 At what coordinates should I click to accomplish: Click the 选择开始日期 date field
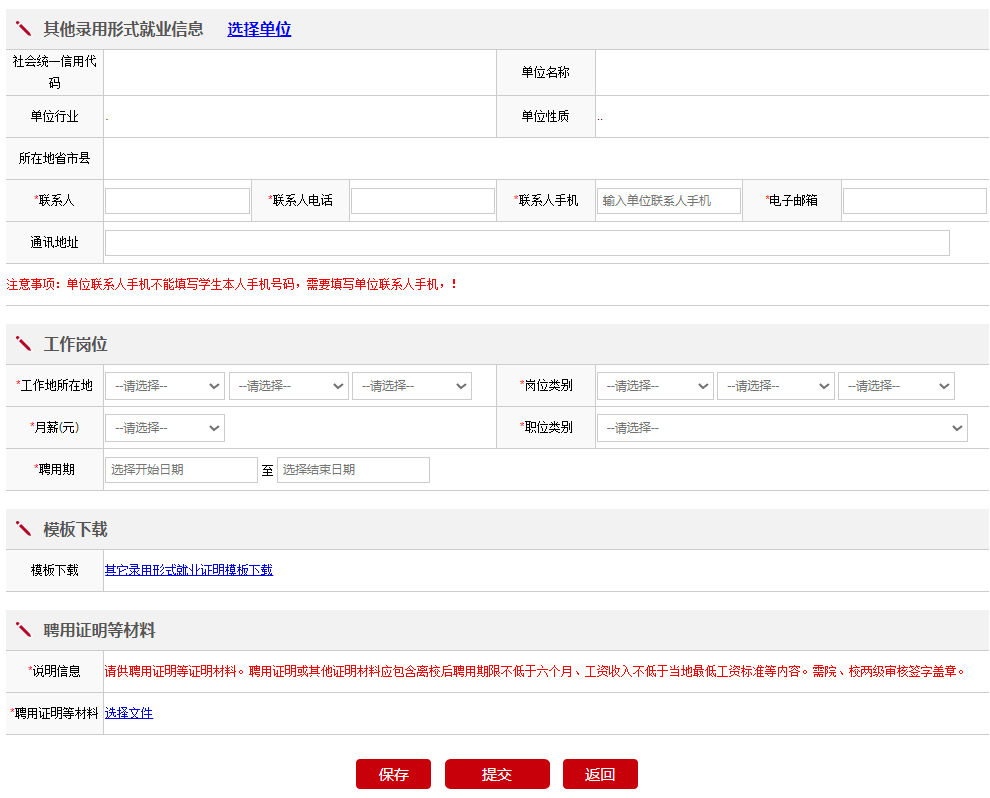click(181, 470)
